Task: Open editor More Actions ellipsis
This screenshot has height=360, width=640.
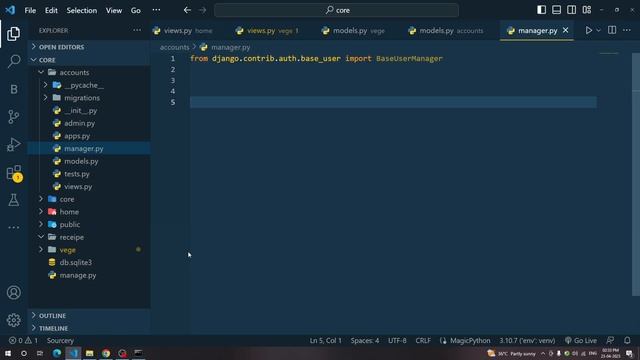Action: (x=627, y=30)
